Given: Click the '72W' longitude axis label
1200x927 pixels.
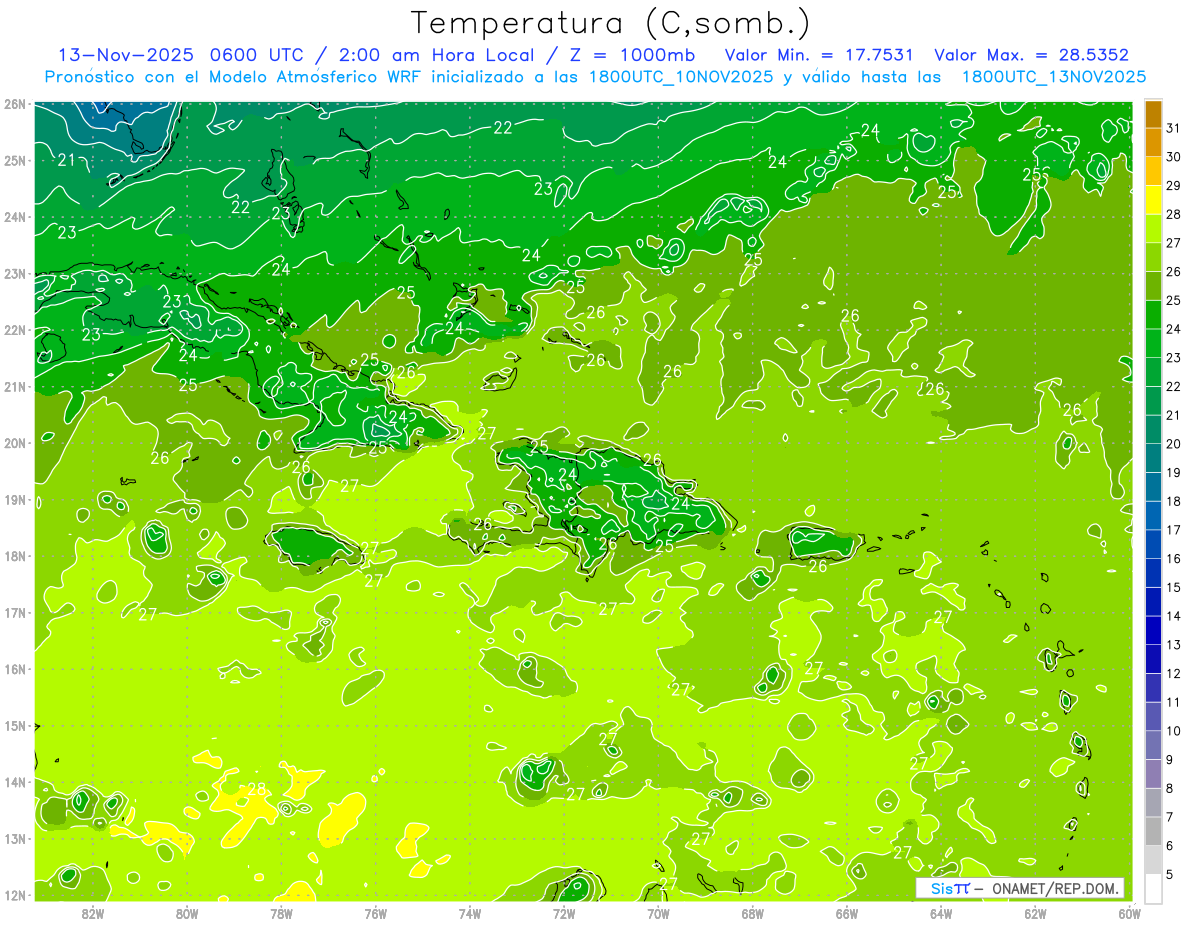Looking at the screenshot, I should [564, 912].
